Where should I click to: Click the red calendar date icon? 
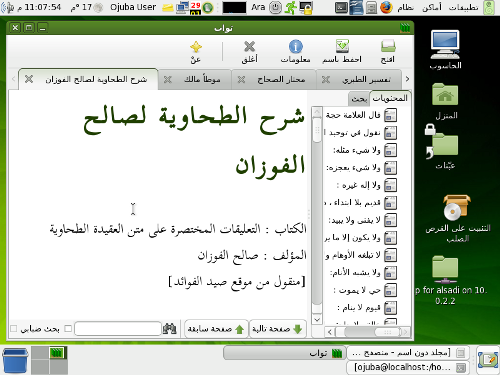[x=195, y=7]
